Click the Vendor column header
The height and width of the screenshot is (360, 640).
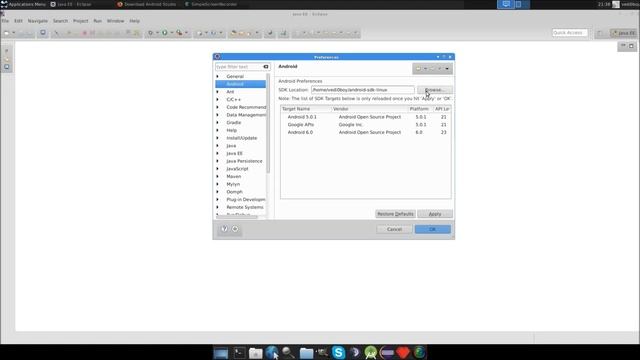370,109
